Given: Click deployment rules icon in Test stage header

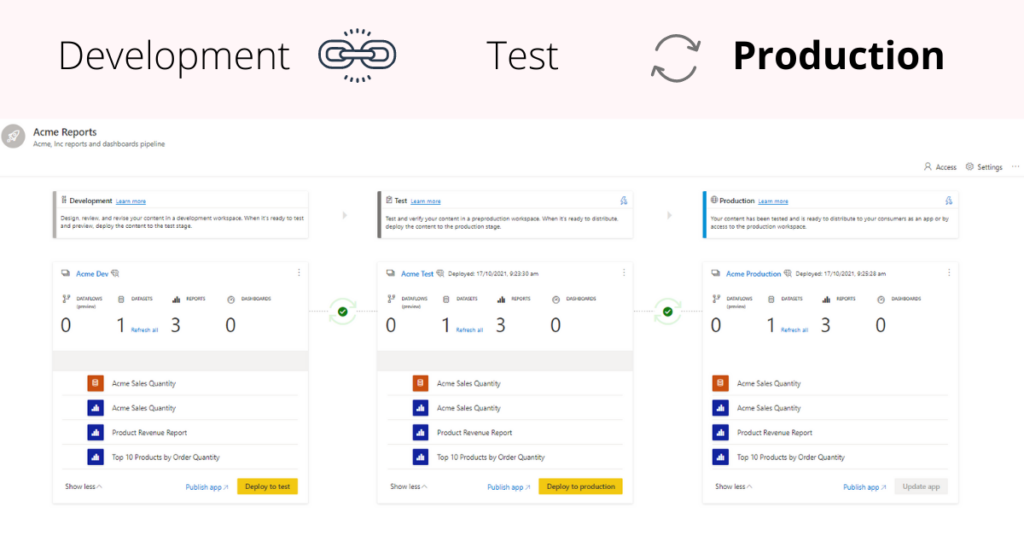Looking at the screenshot, I should [624, 200].
